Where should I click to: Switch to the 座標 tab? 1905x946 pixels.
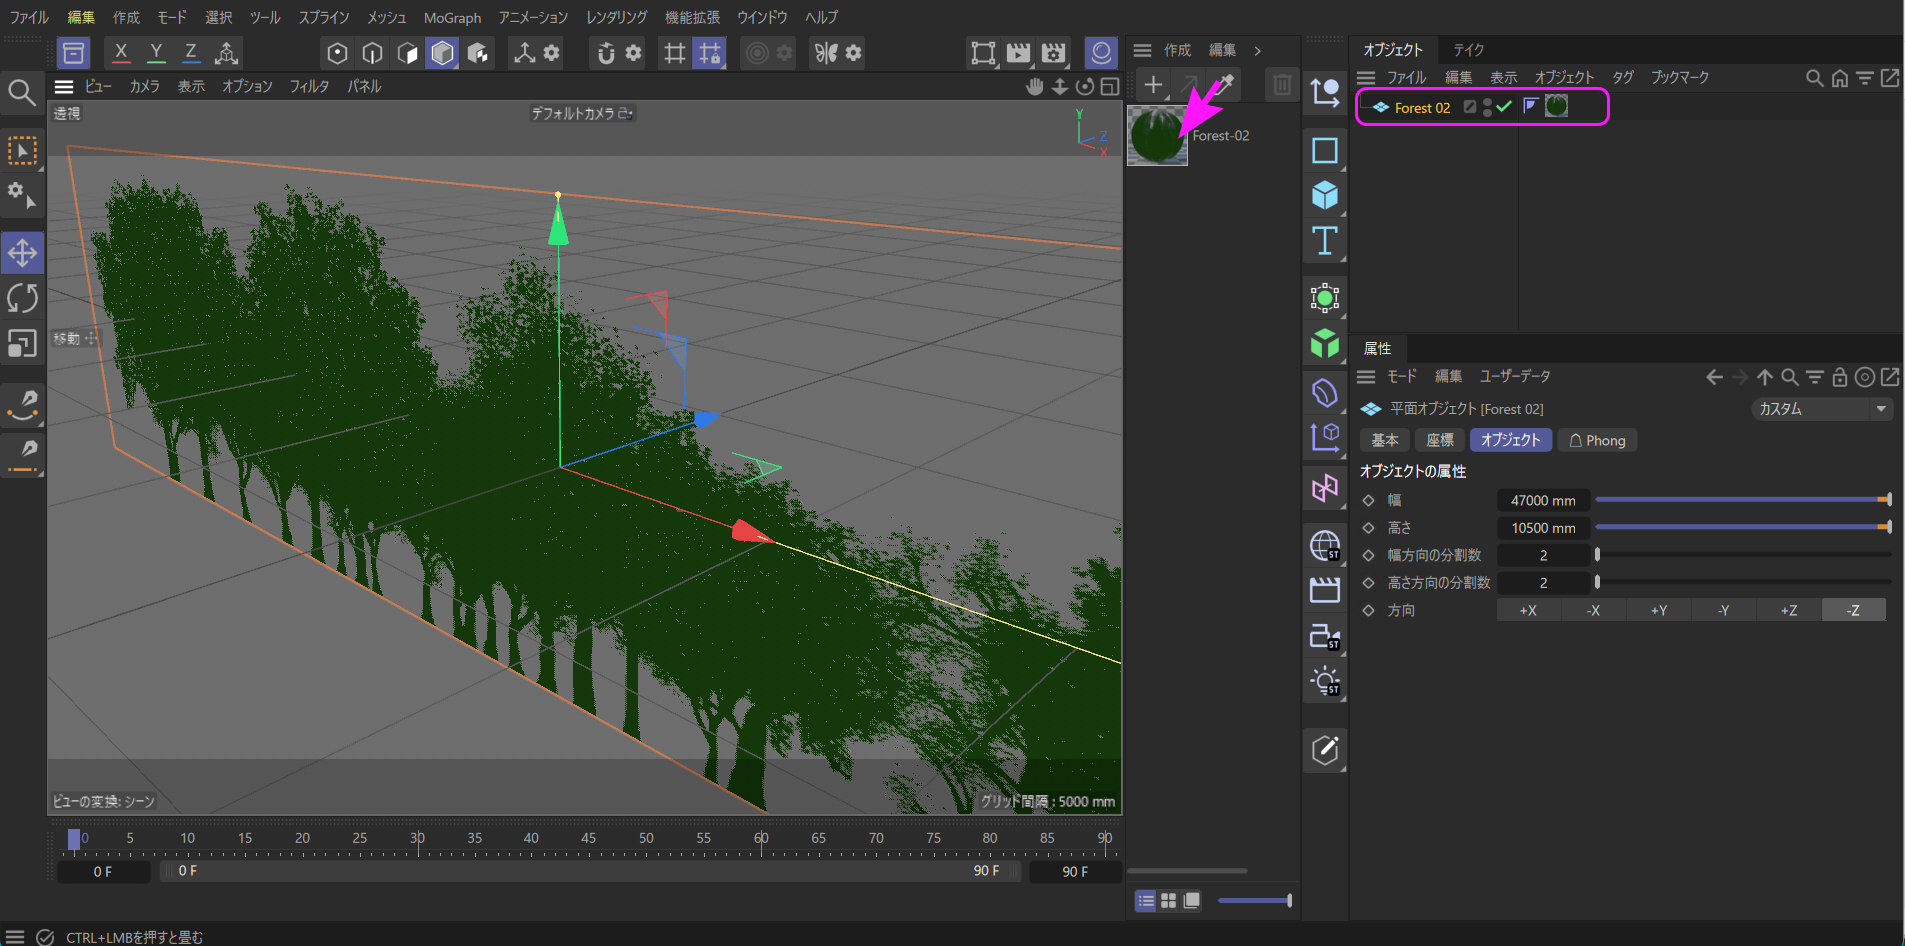pyautogui.click(x=1440, y=440)
